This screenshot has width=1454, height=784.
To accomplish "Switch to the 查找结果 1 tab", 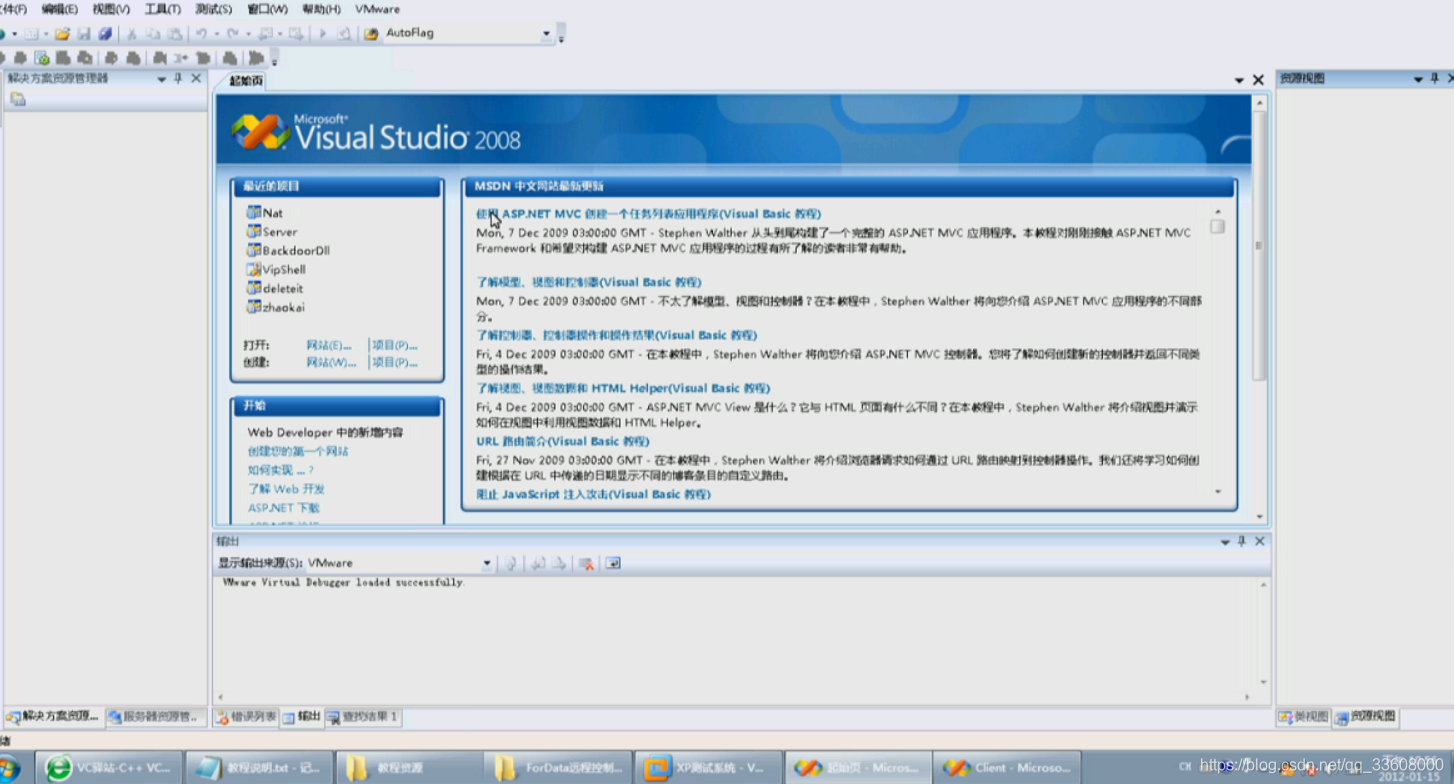I will 363,717.
